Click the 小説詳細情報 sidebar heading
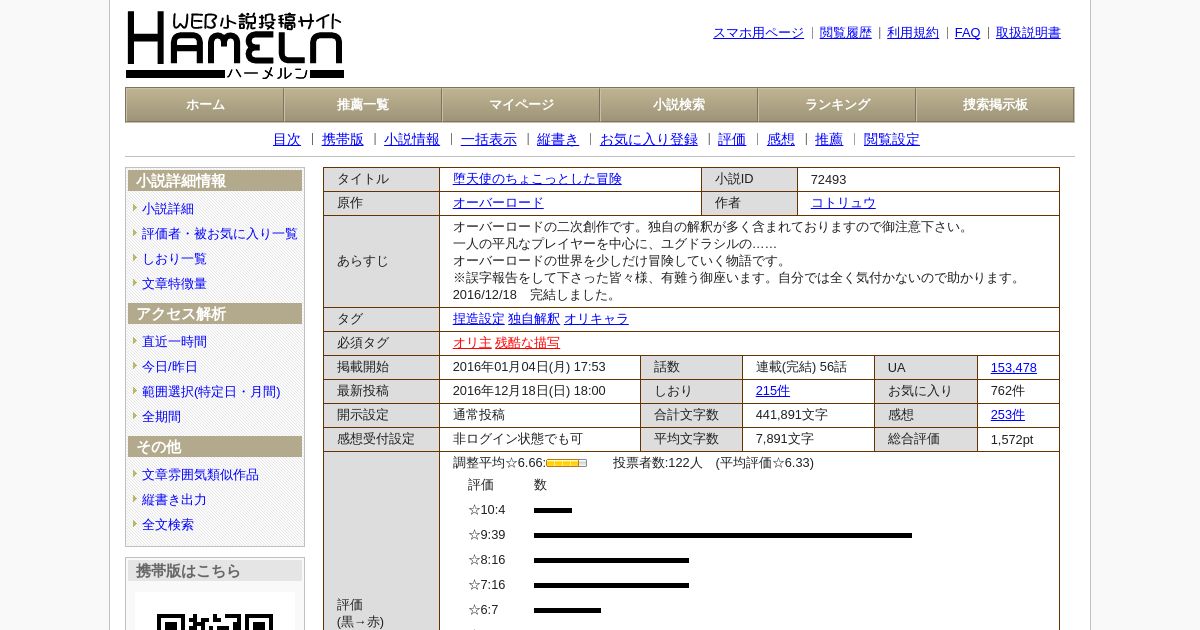 (215, 181)
